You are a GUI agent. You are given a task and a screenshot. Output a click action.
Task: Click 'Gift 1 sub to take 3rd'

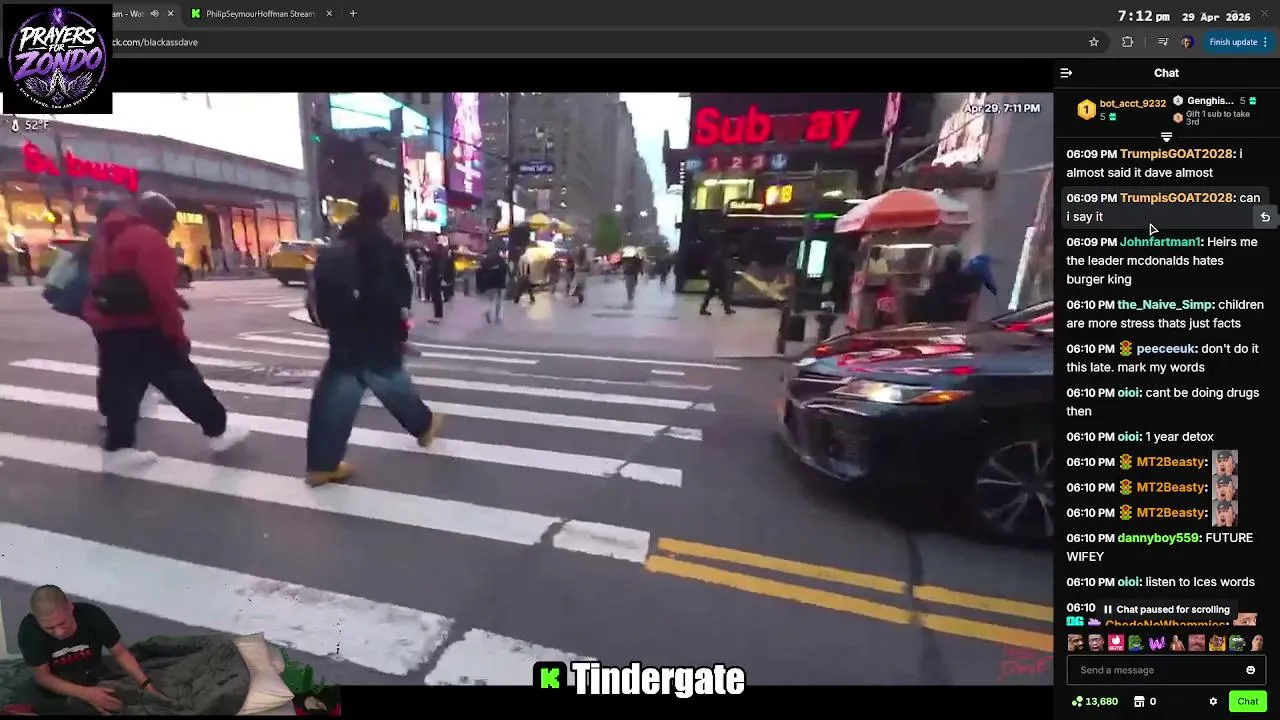pos(1218,118)
